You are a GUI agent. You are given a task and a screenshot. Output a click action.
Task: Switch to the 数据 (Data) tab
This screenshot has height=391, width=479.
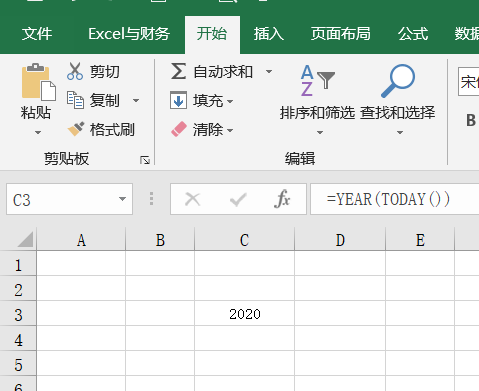tap(467, 34)
